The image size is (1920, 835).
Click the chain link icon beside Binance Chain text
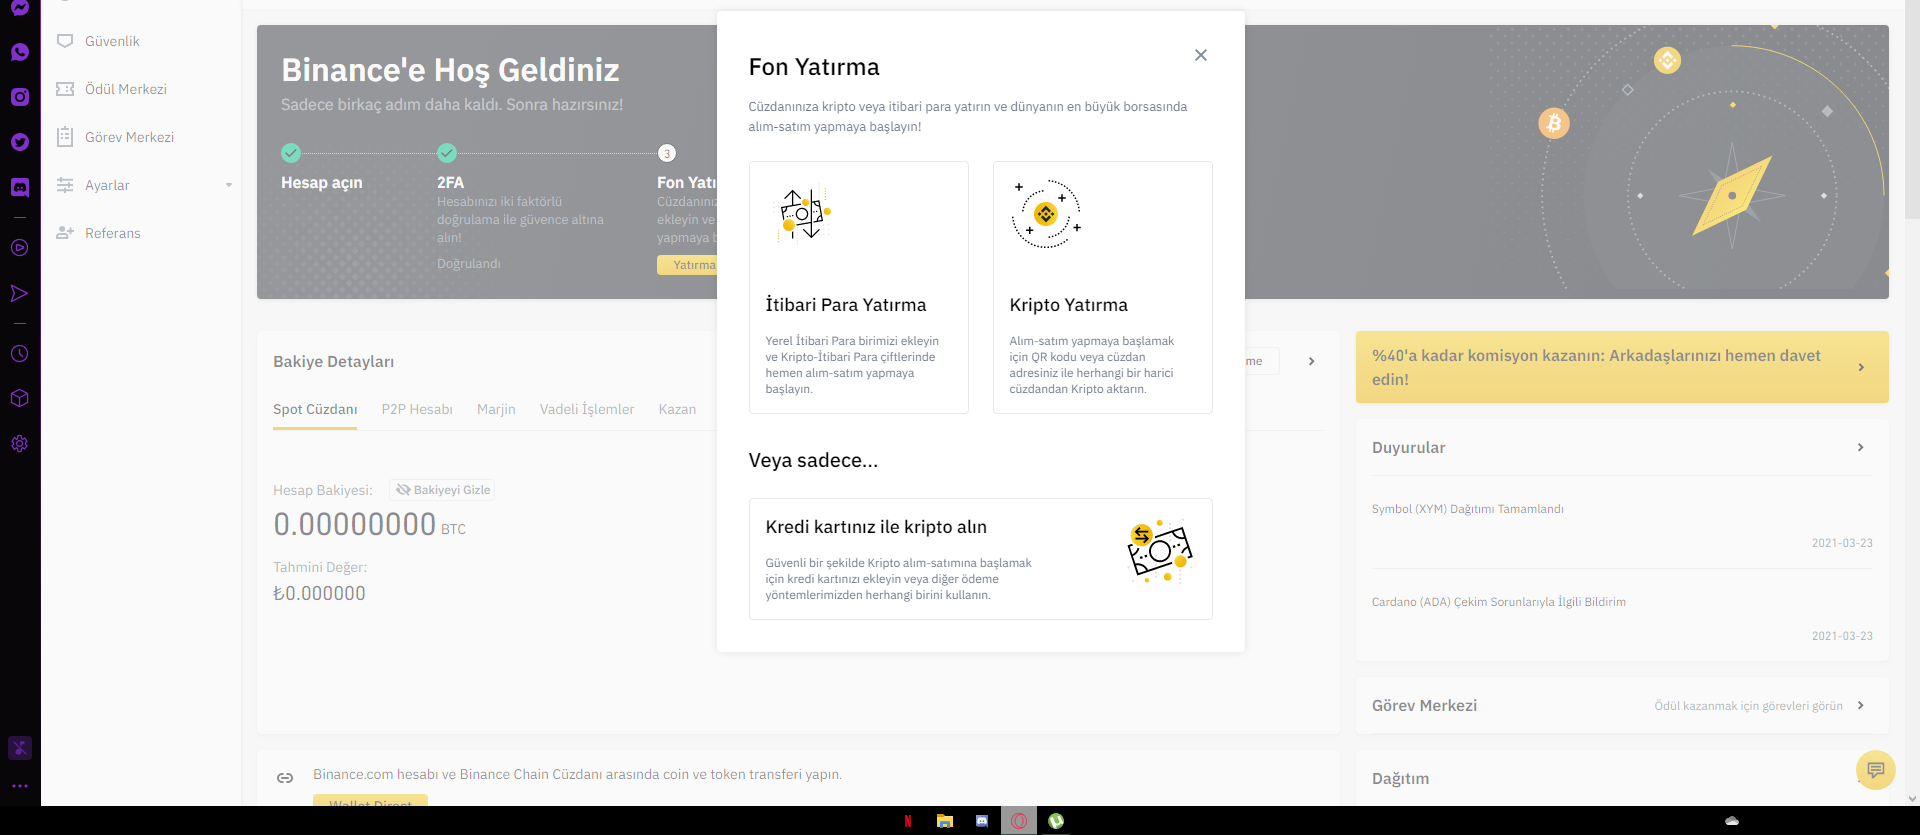tap(285, 778)
